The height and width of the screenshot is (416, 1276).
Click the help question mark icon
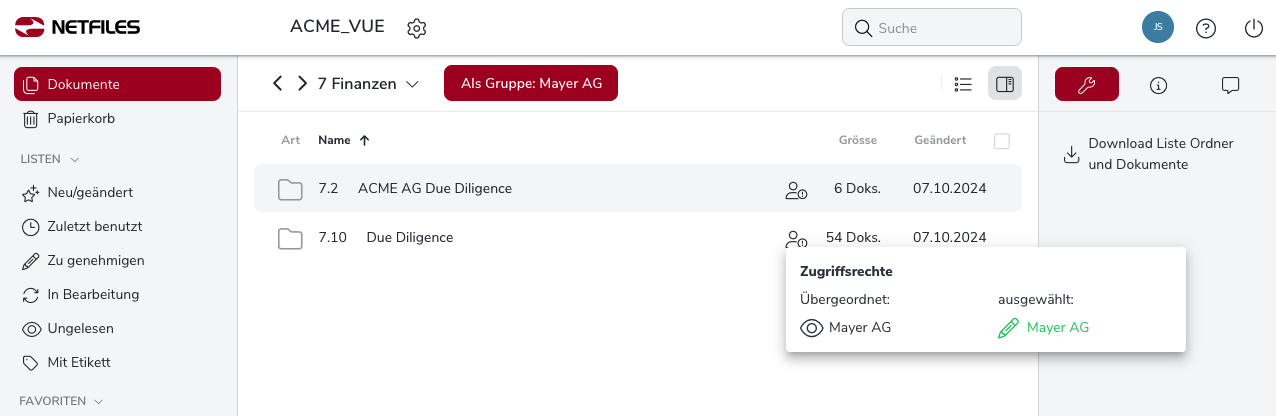[x=1206, y=28]
